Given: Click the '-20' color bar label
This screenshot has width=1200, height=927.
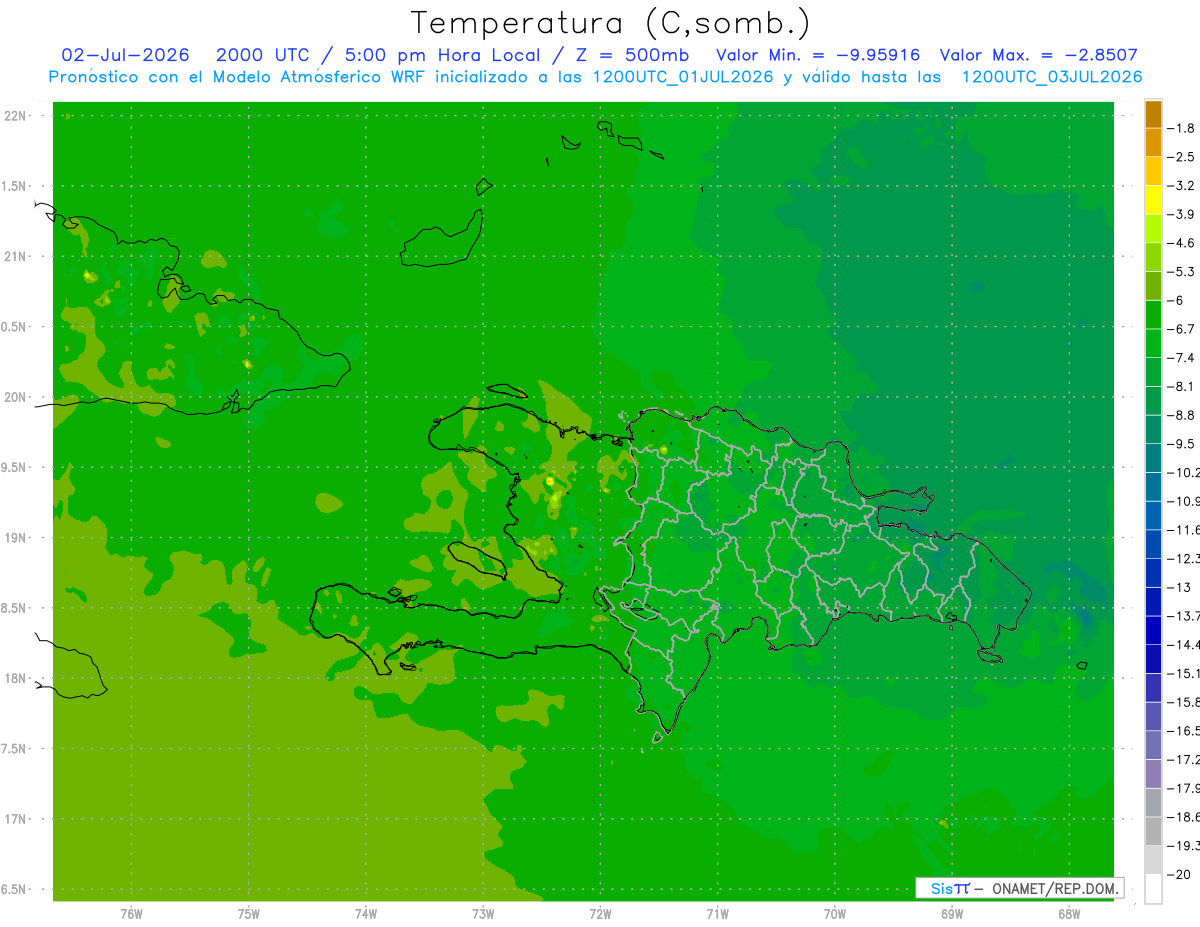Looking at the screenshot, I should [1179, 875].
